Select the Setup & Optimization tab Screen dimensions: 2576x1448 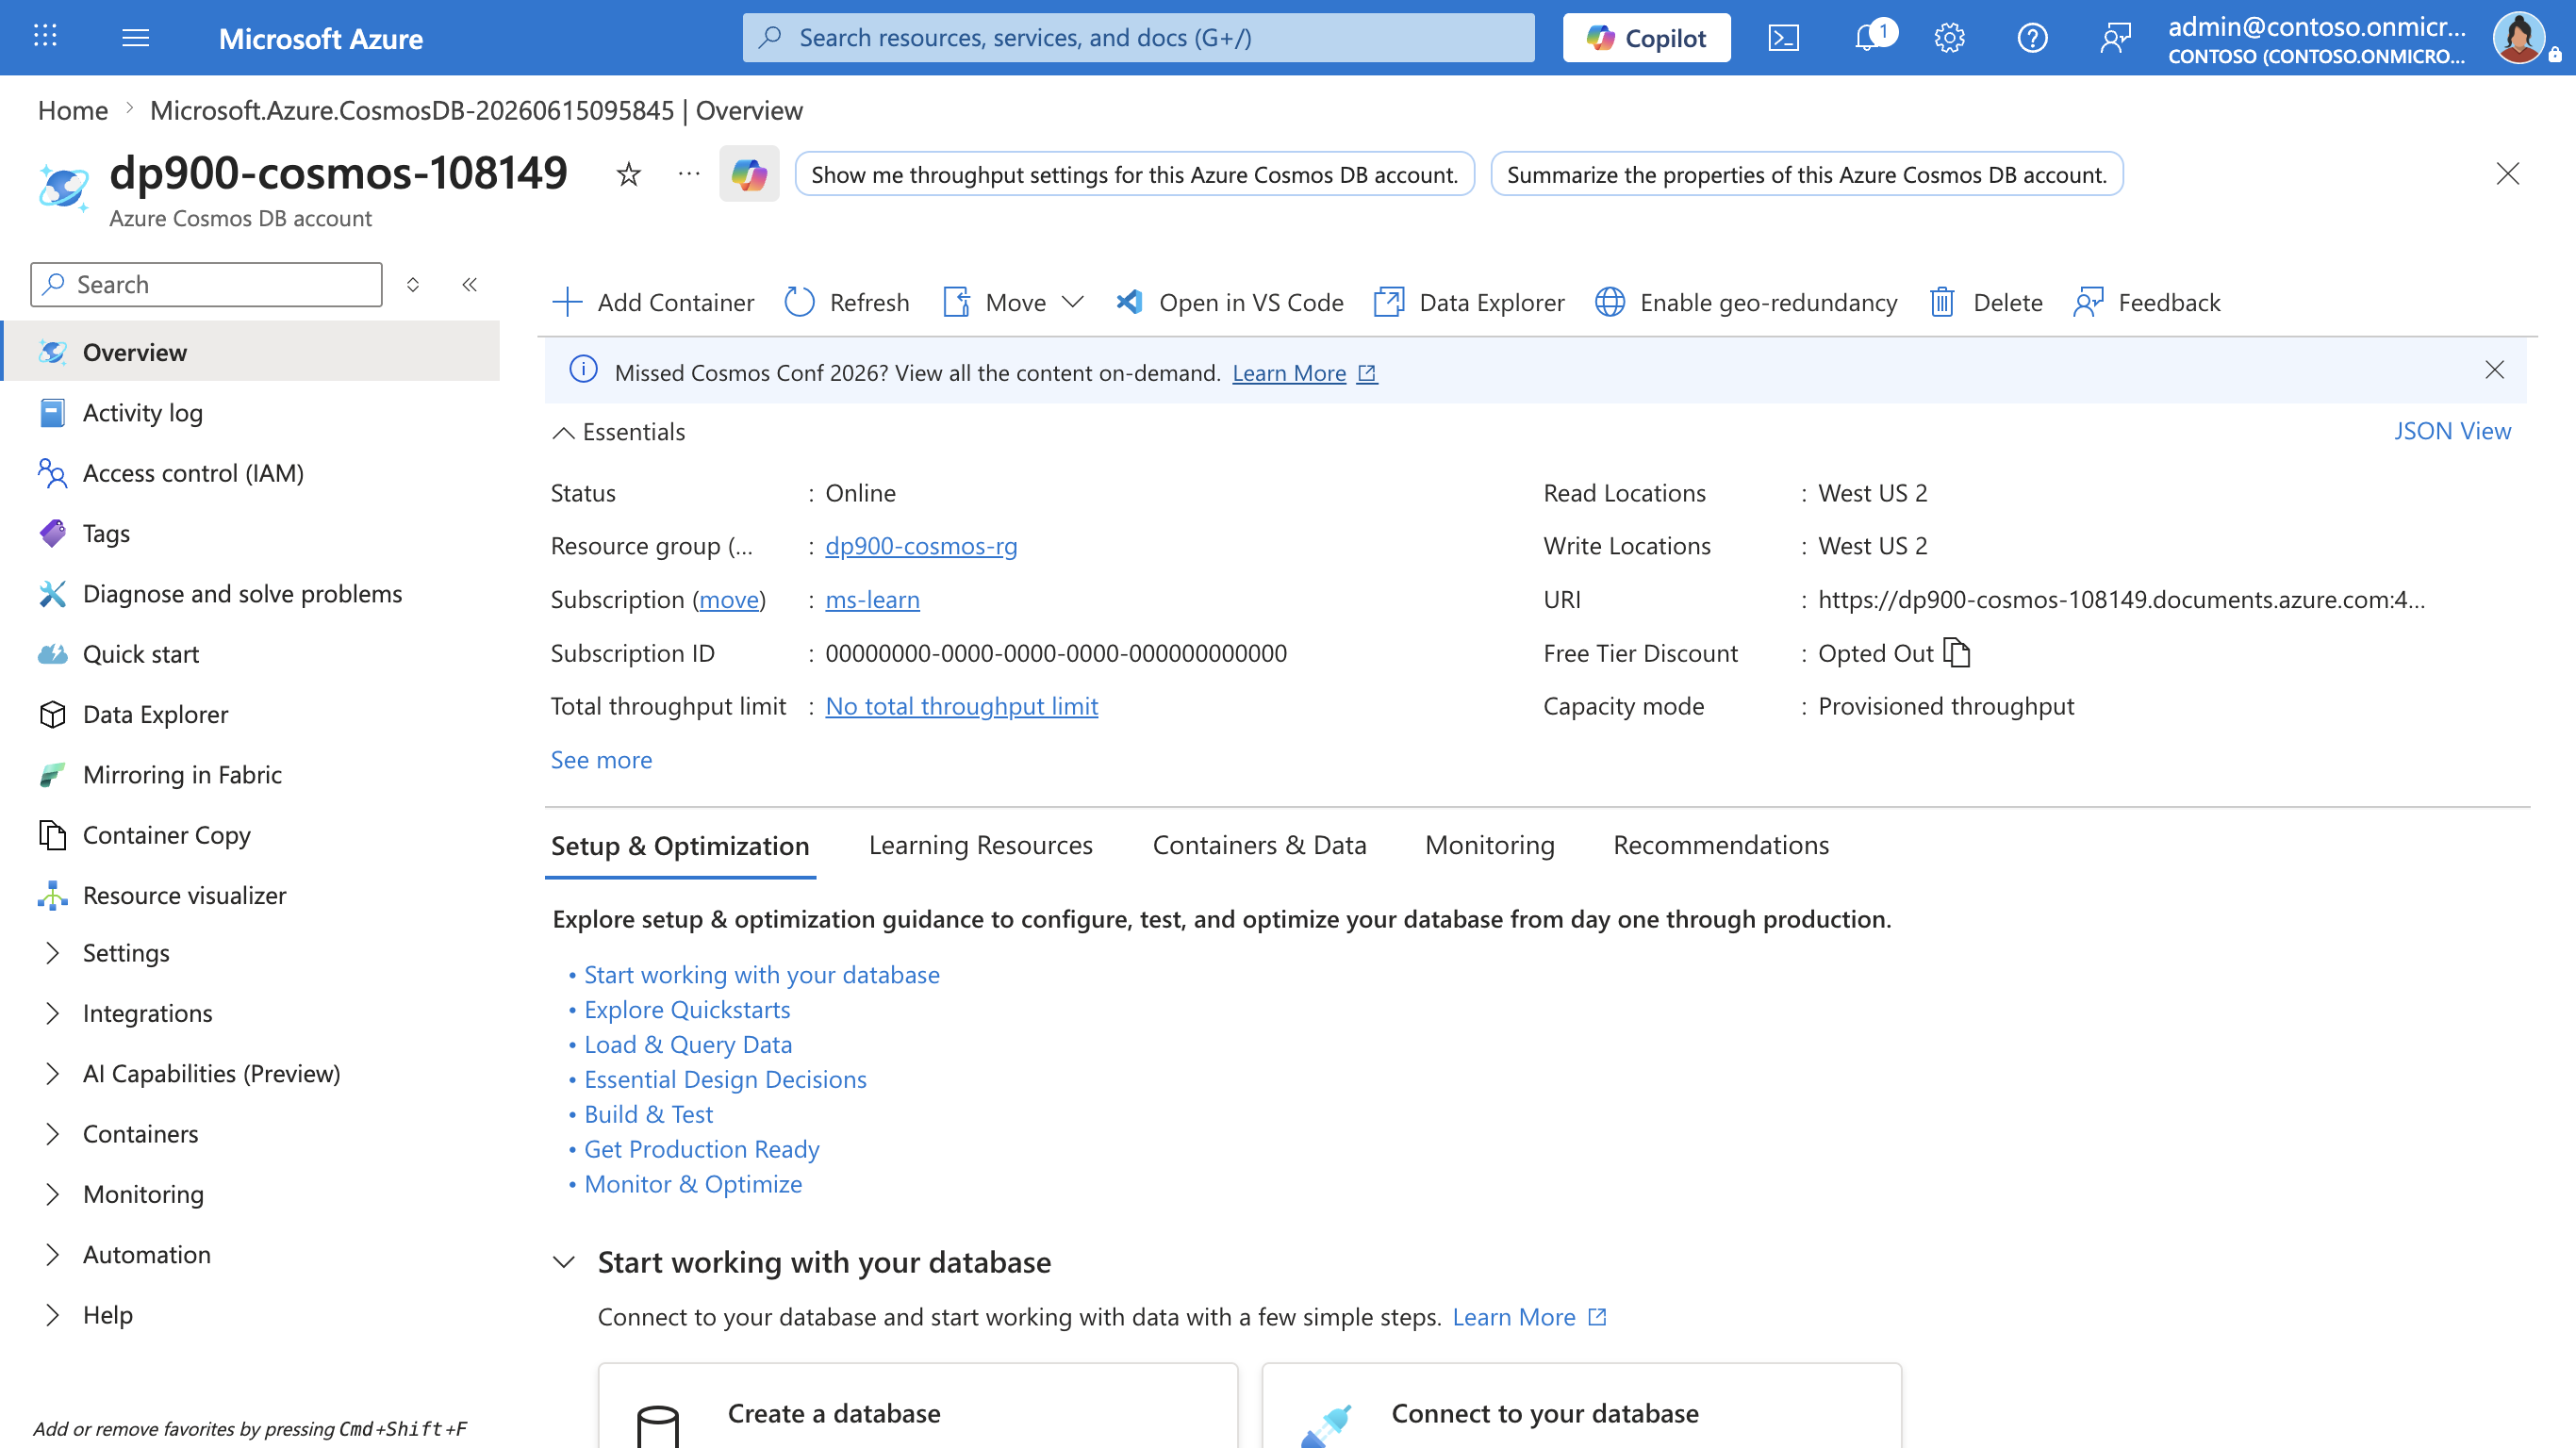[680, 846]
